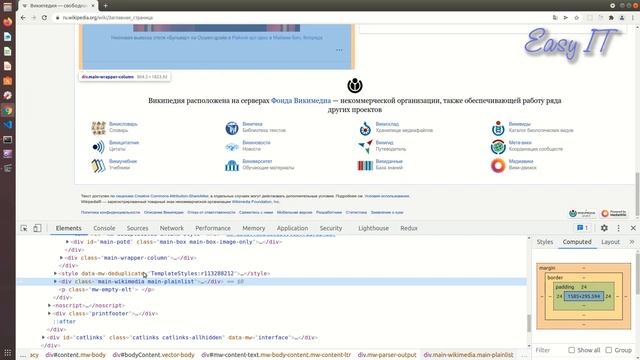Open the Memory tab
This screenshot has width=640, height=360.
coord(253,228)
